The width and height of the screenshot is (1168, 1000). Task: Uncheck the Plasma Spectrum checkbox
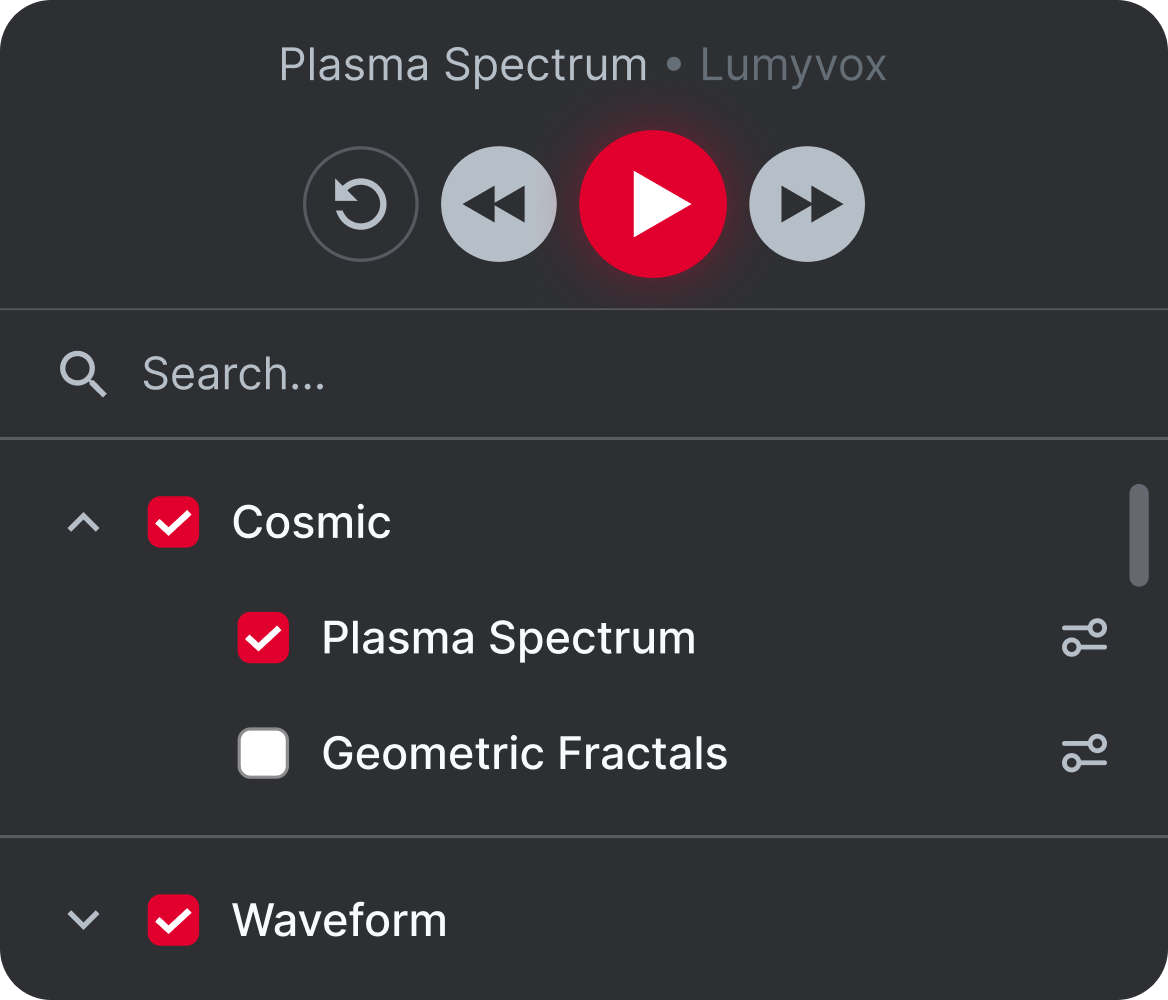(x=263, y=637)
